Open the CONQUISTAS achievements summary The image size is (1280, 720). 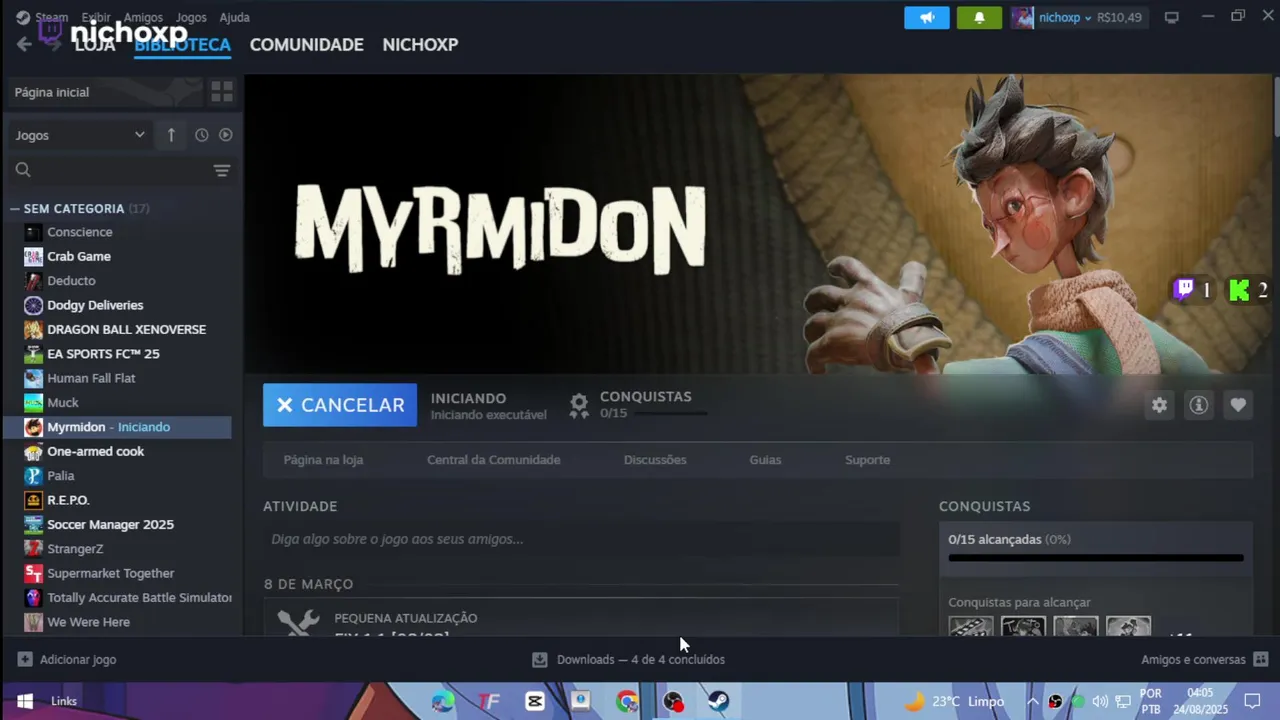638,404
